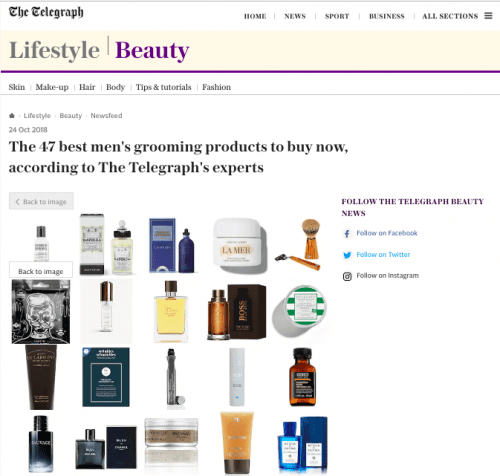Click the Follow on Twitter link

(x=383, y=255)
